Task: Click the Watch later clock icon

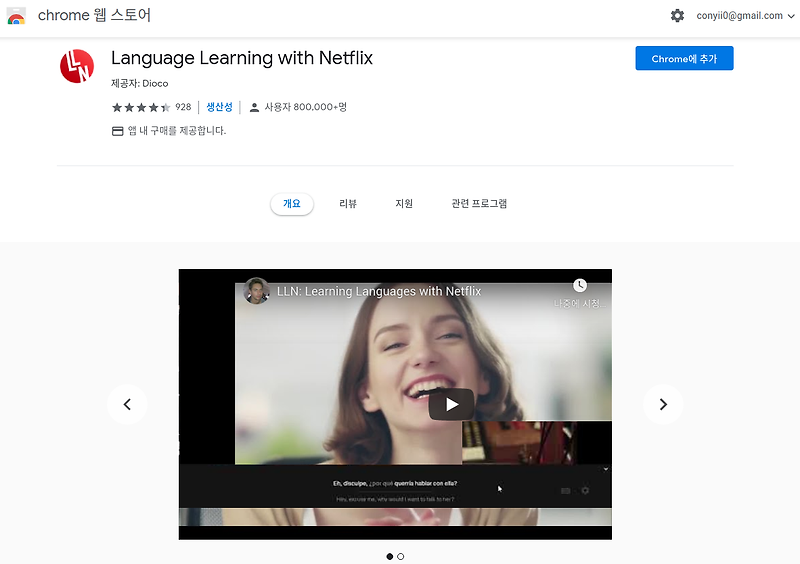Action: click(580, 285)
